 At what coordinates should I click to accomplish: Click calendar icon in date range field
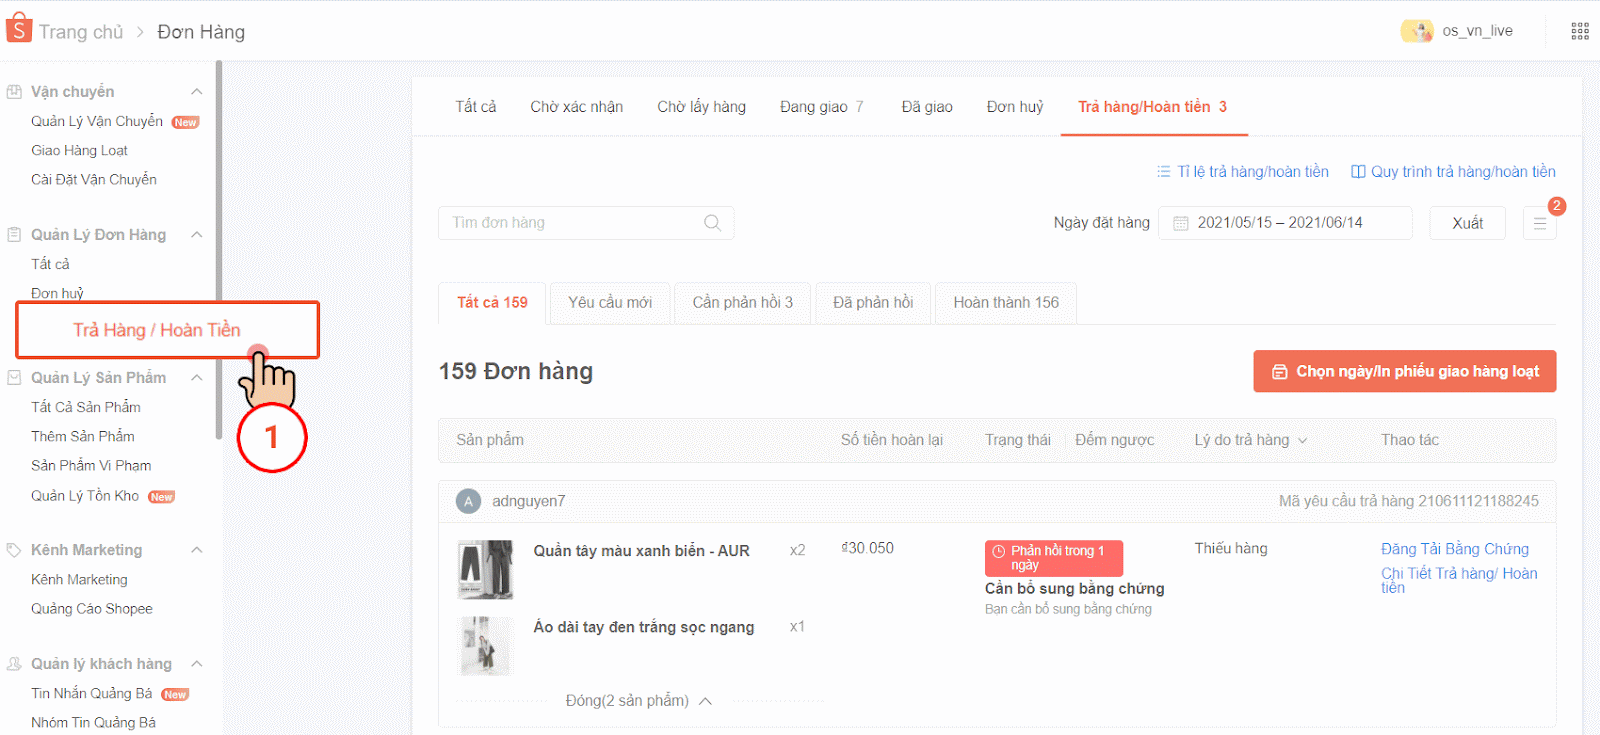pyautogui.click(x=1181, y=223)
